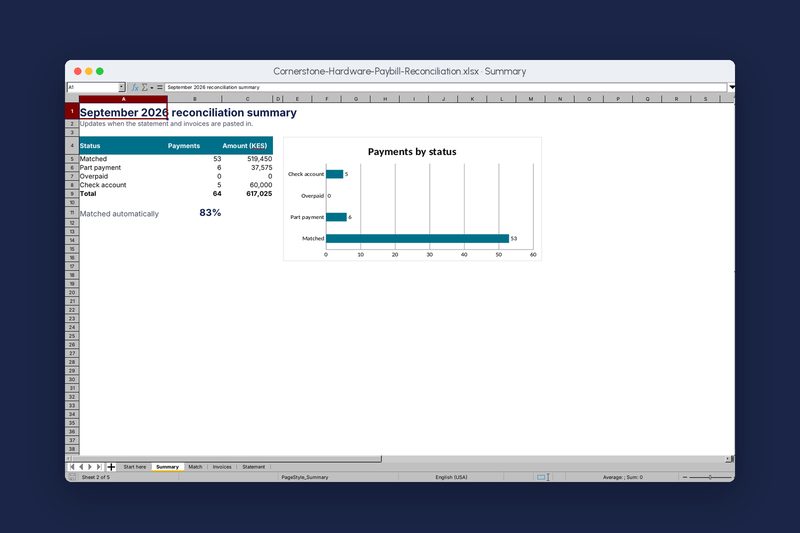
Task: Click the 'Updates when the statement' subtitle
Action: click(166, 123)
